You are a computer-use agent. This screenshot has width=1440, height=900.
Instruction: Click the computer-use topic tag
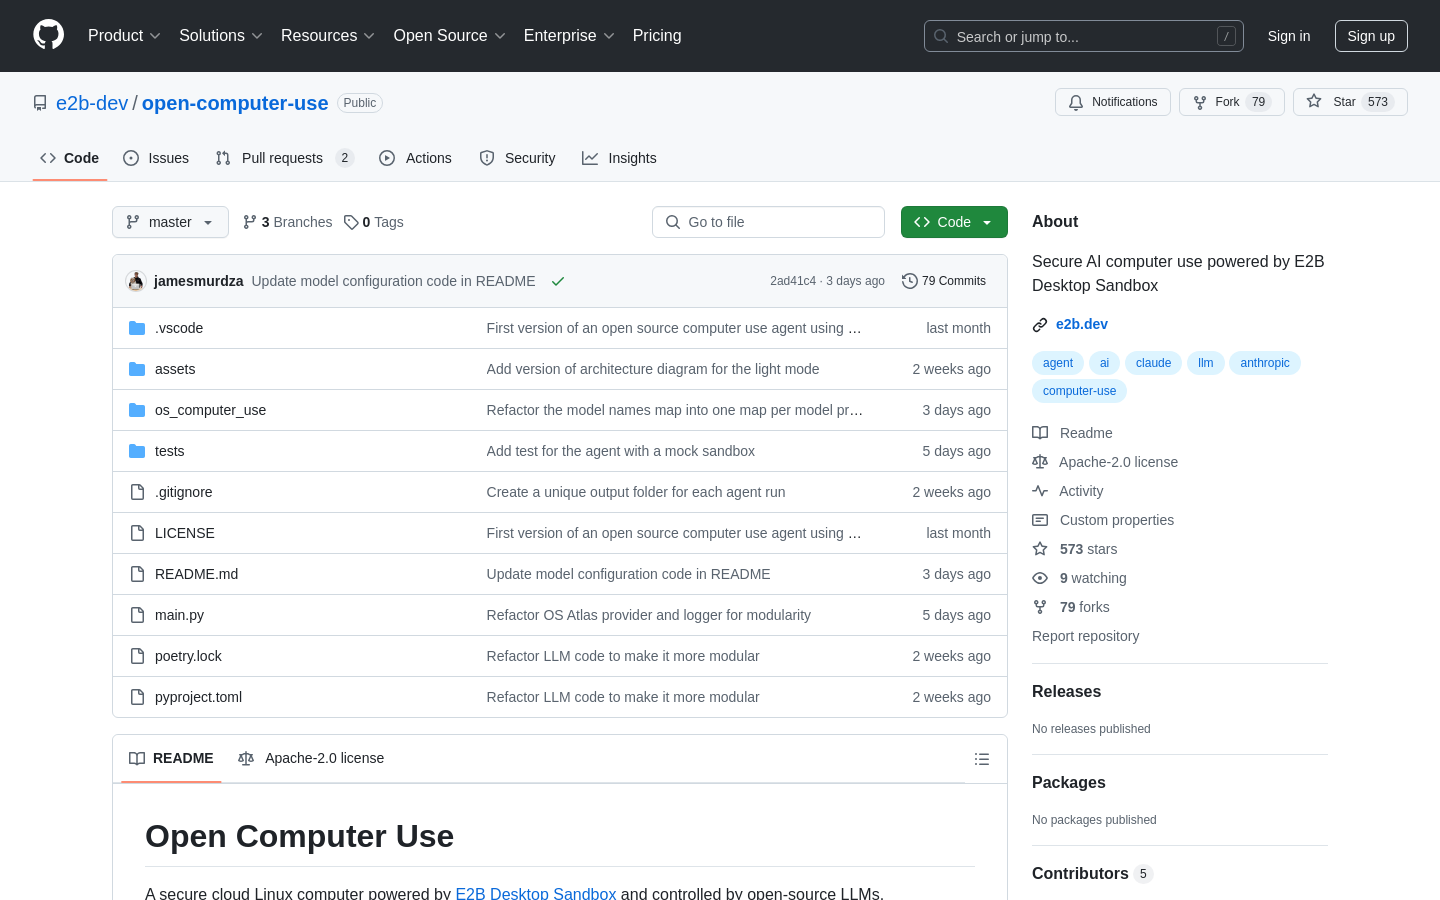(x=1079, y=391)
